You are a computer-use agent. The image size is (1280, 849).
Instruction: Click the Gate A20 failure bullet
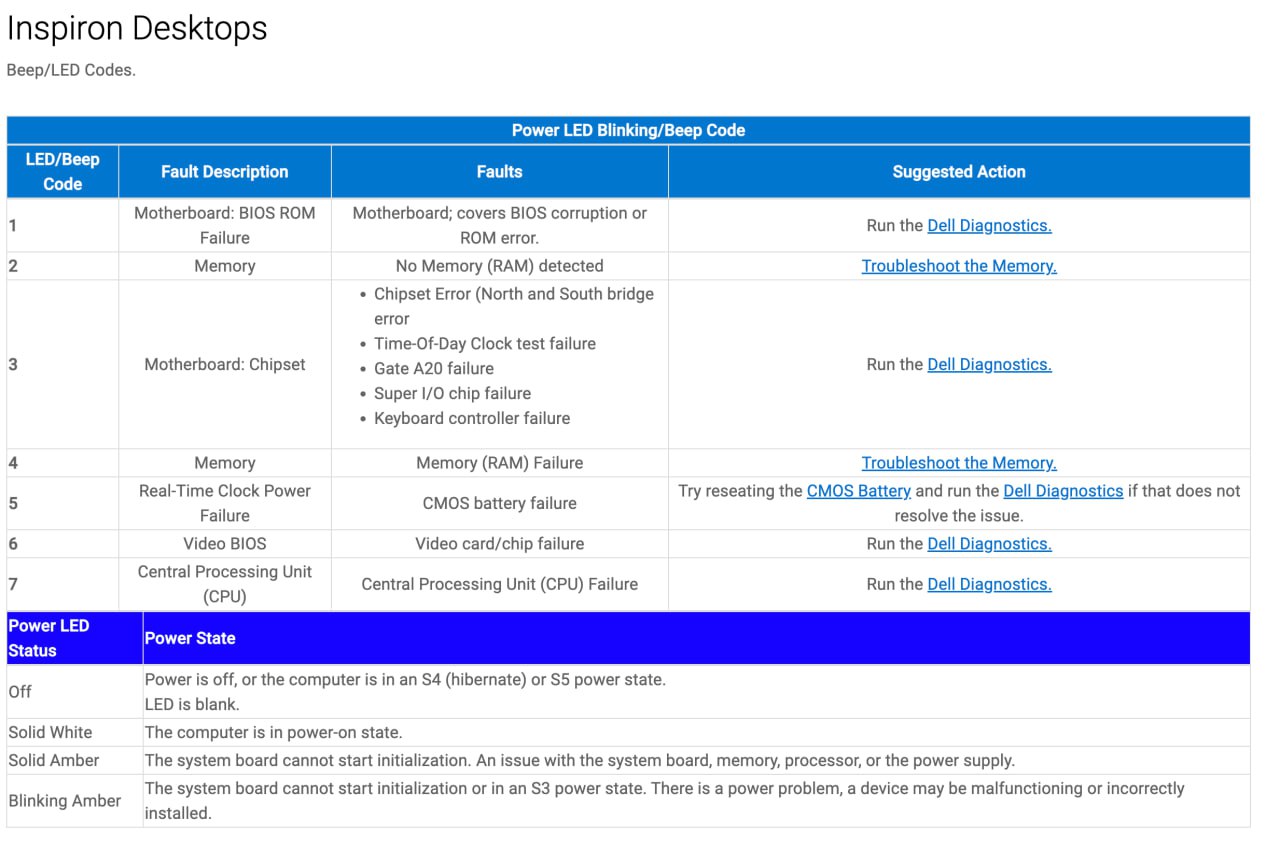pyautogui.click(x=434, y=368)
